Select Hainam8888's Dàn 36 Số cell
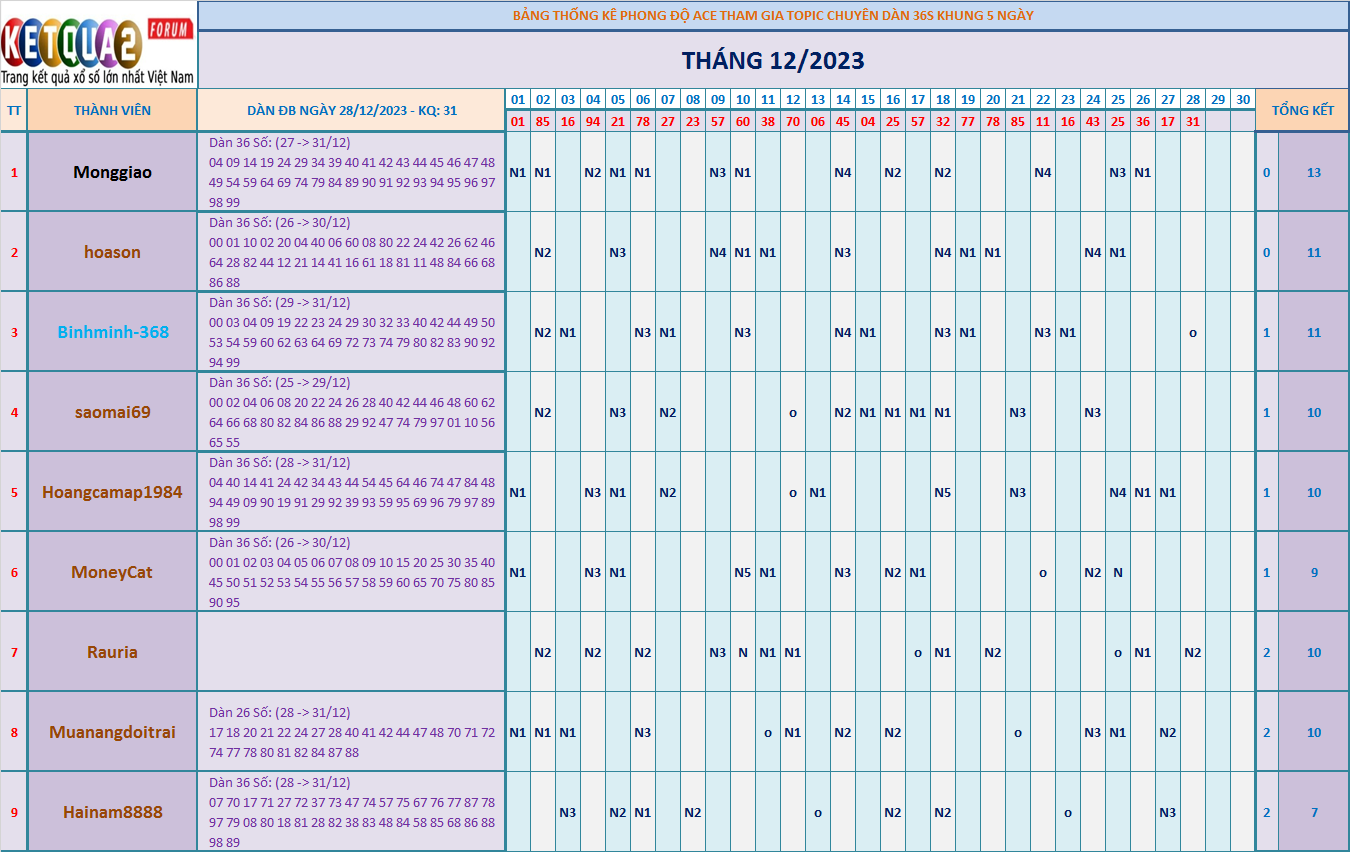 point(352,812)
